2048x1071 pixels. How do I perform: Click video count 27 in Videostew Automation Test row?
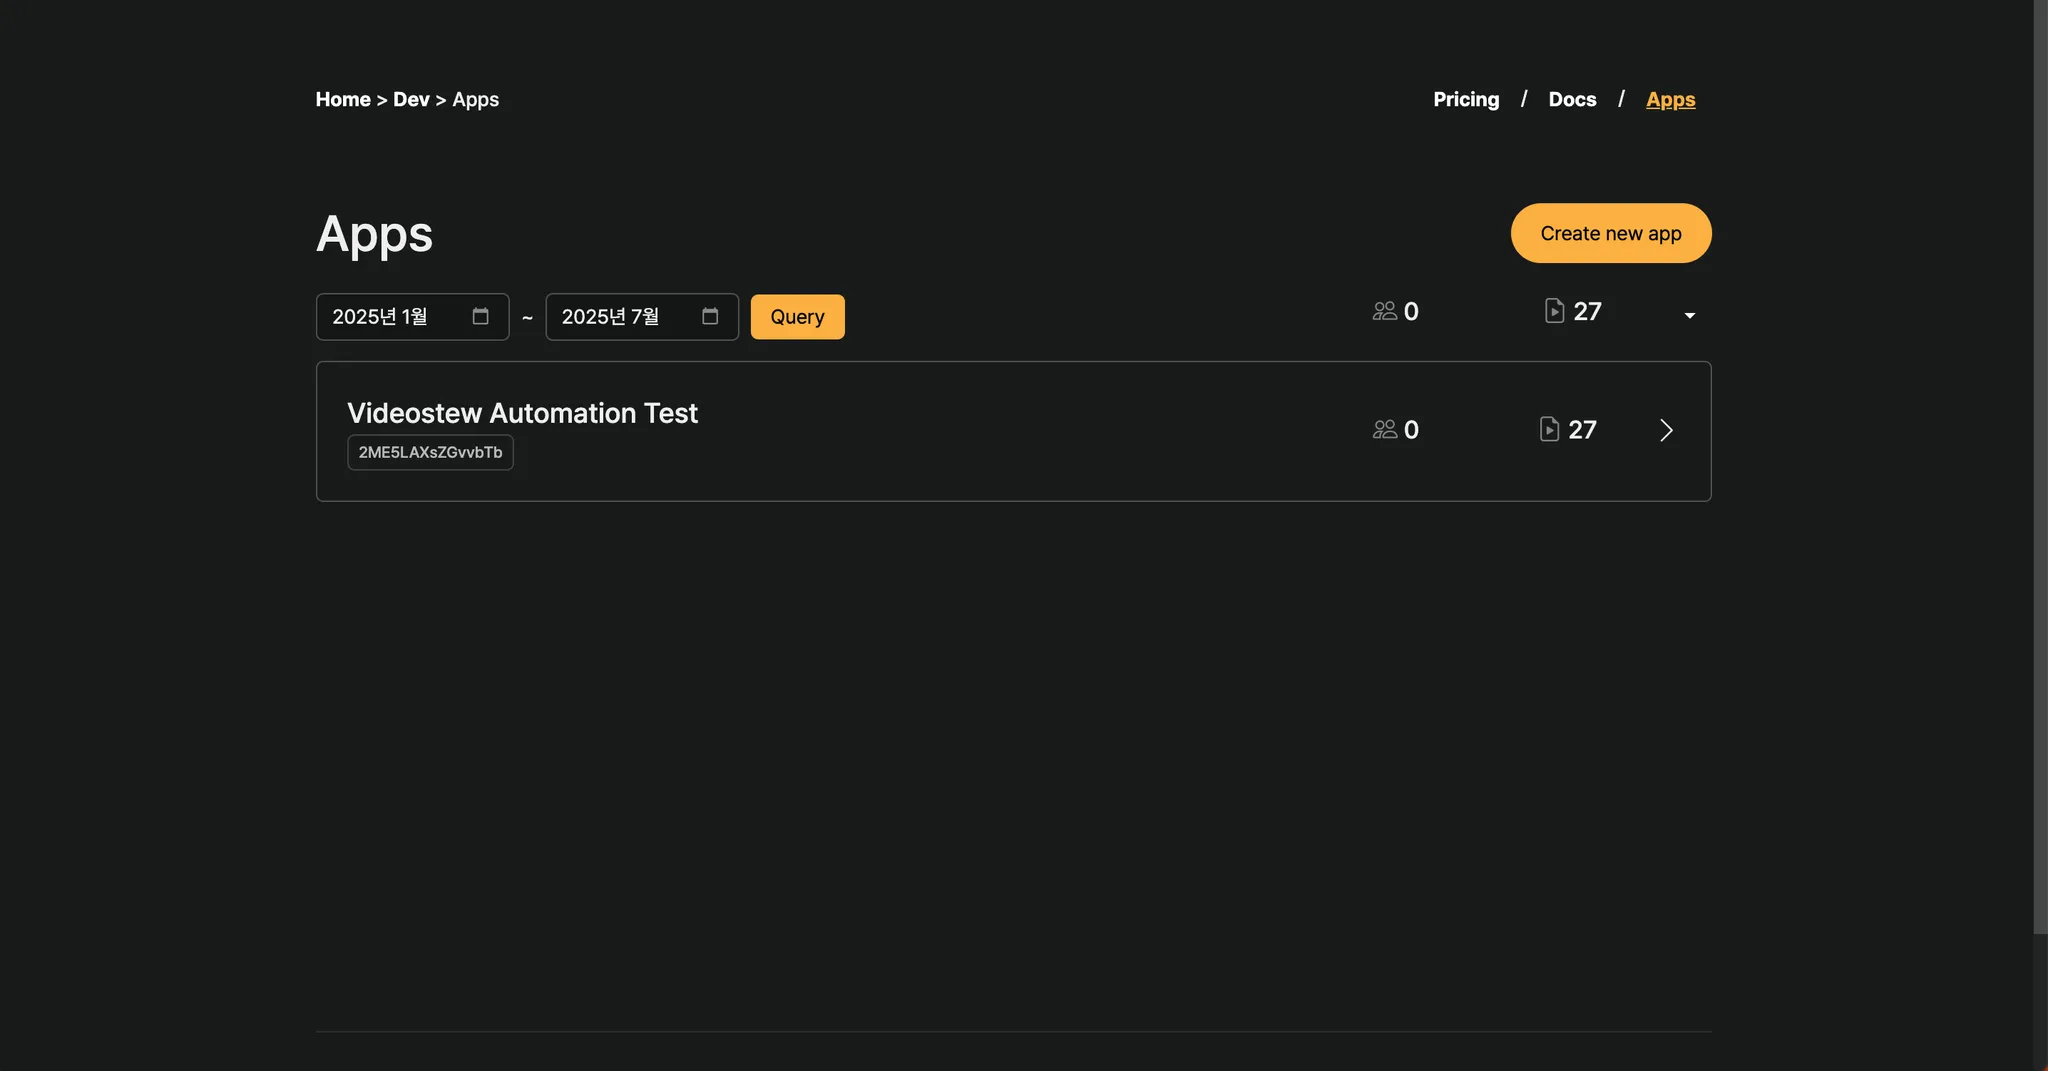click(x=1582, y=429)
